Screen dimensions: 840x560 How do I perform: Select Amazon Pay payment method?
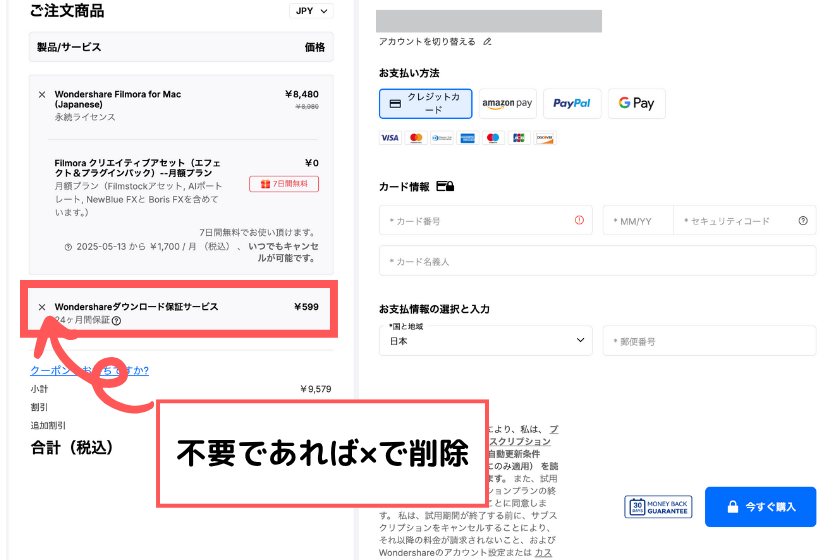pyautogui.click(x=507, y=103)
